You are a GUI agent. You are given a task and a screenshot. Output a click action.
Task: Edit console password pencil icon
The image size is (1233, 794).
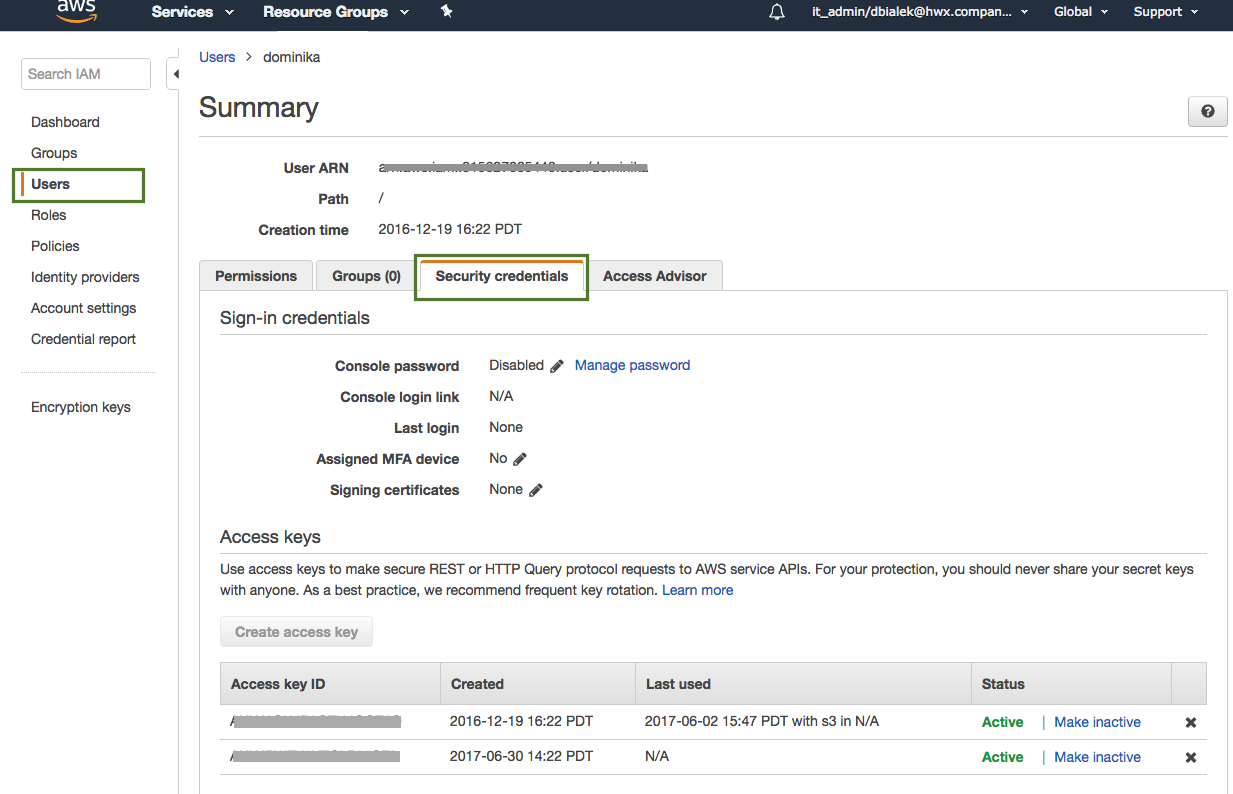click(557, 366)
